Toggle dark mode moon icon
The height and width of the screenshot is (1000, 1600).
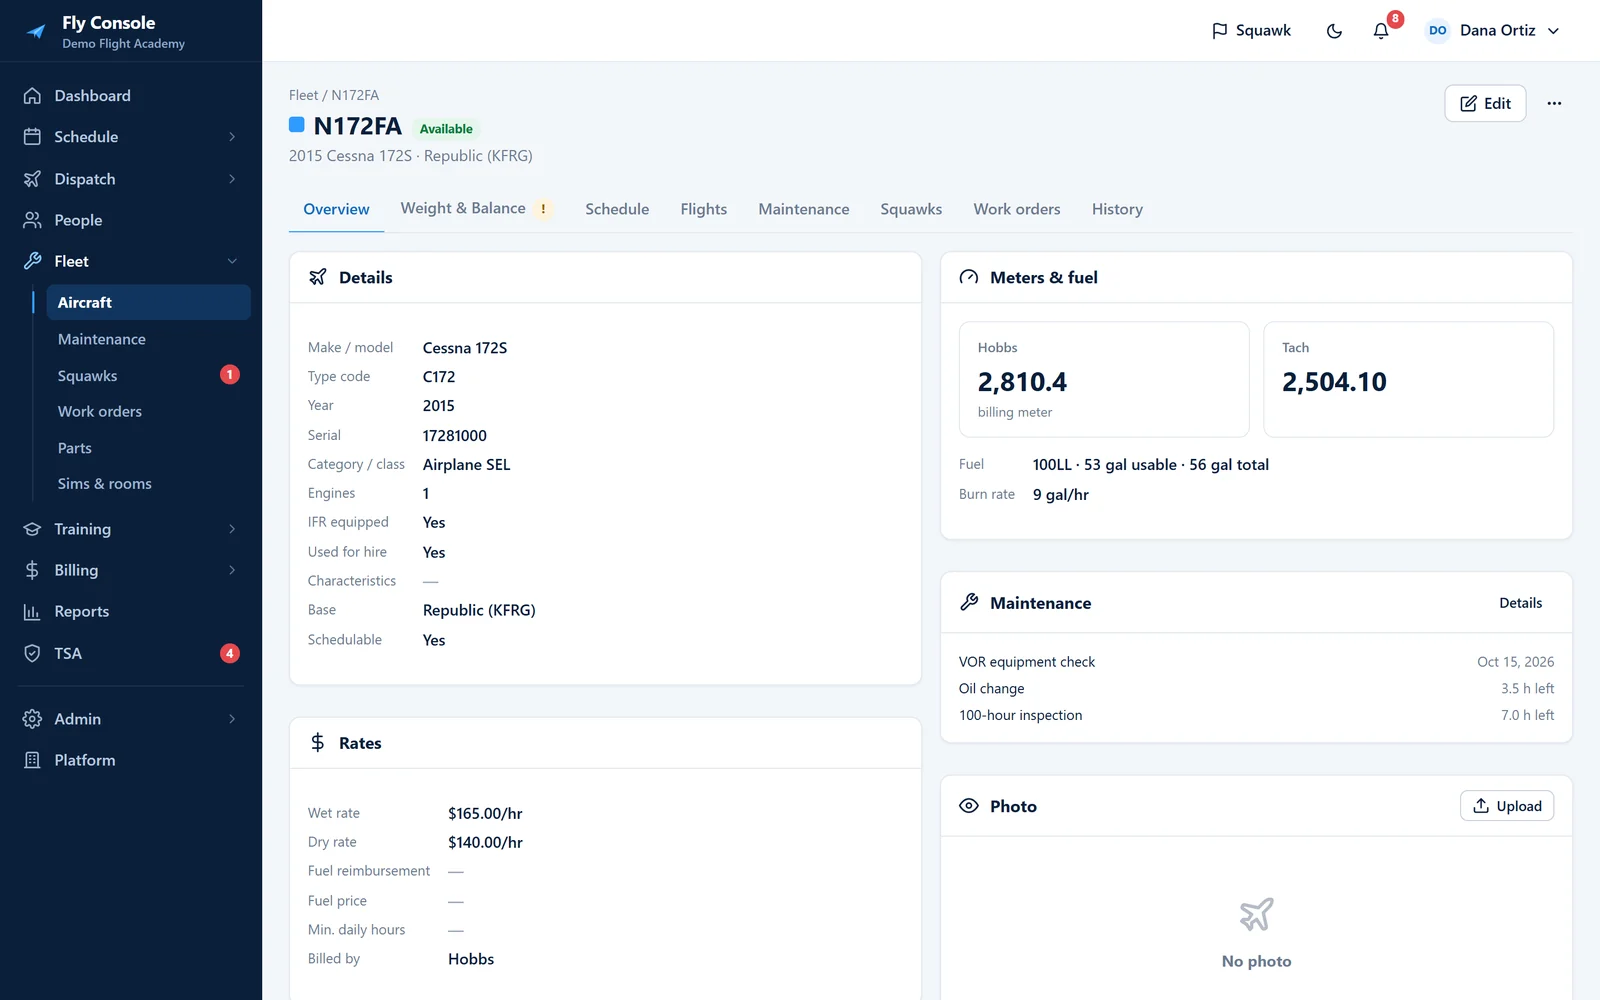1334,31
